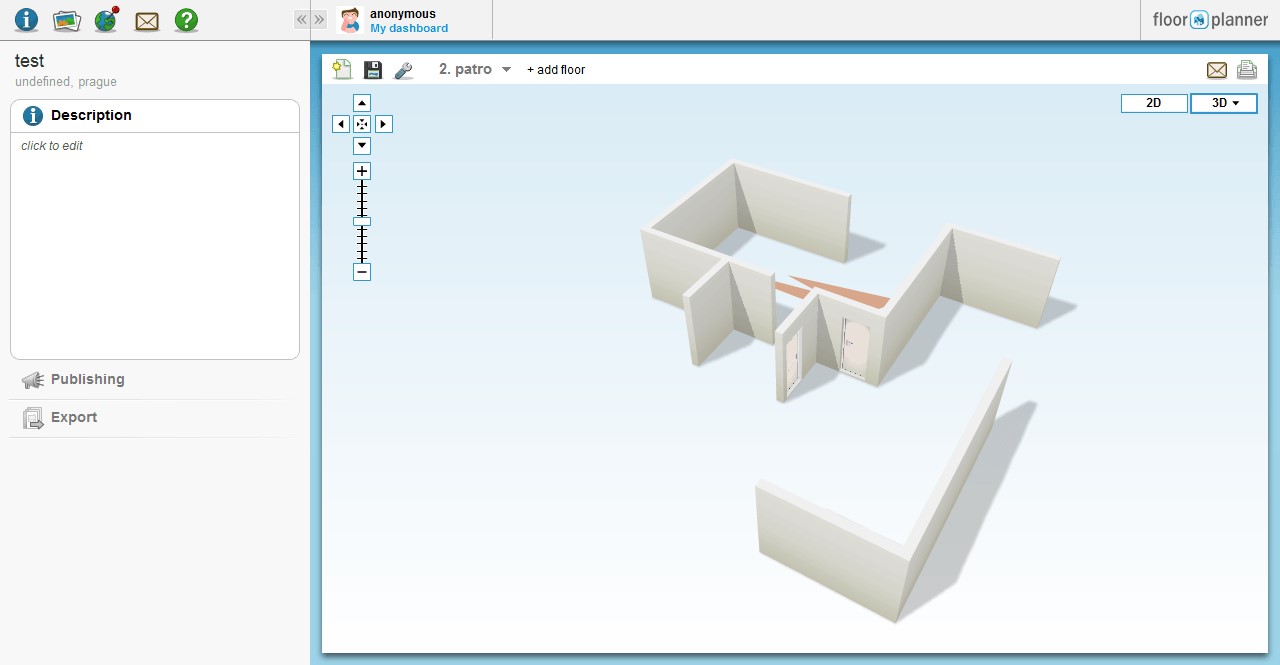The width and height of the screenshot is (1280, 665).
Task: Select the door in the 3D model
Action: tap(855, 346)
